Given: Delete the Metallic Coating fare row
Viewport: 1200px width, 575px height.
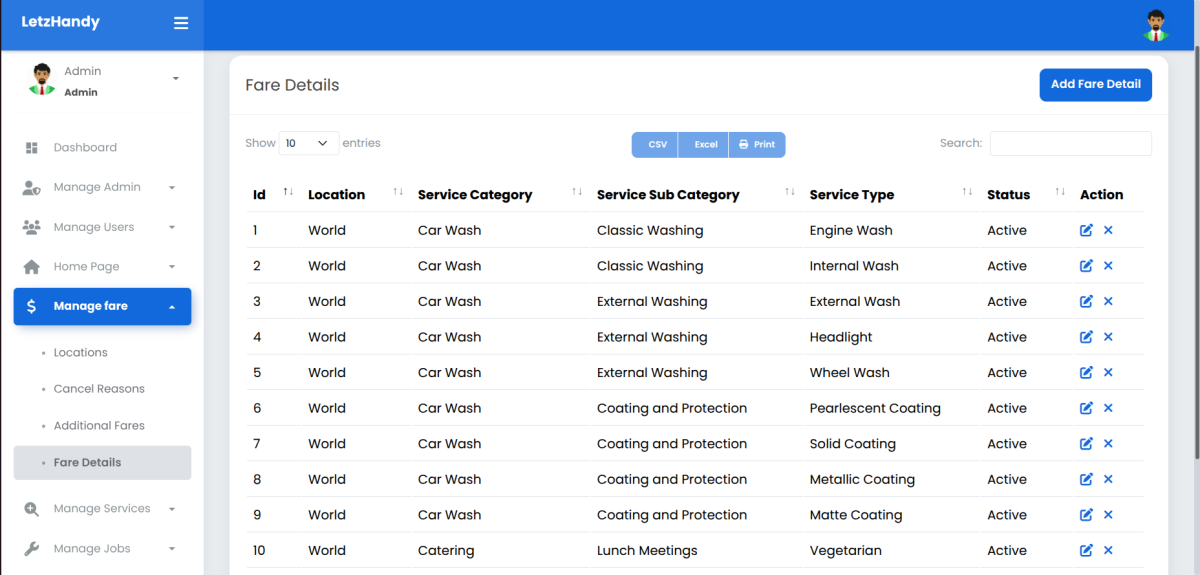Looking at the screenshot, I should click(x=1108, y=479).
